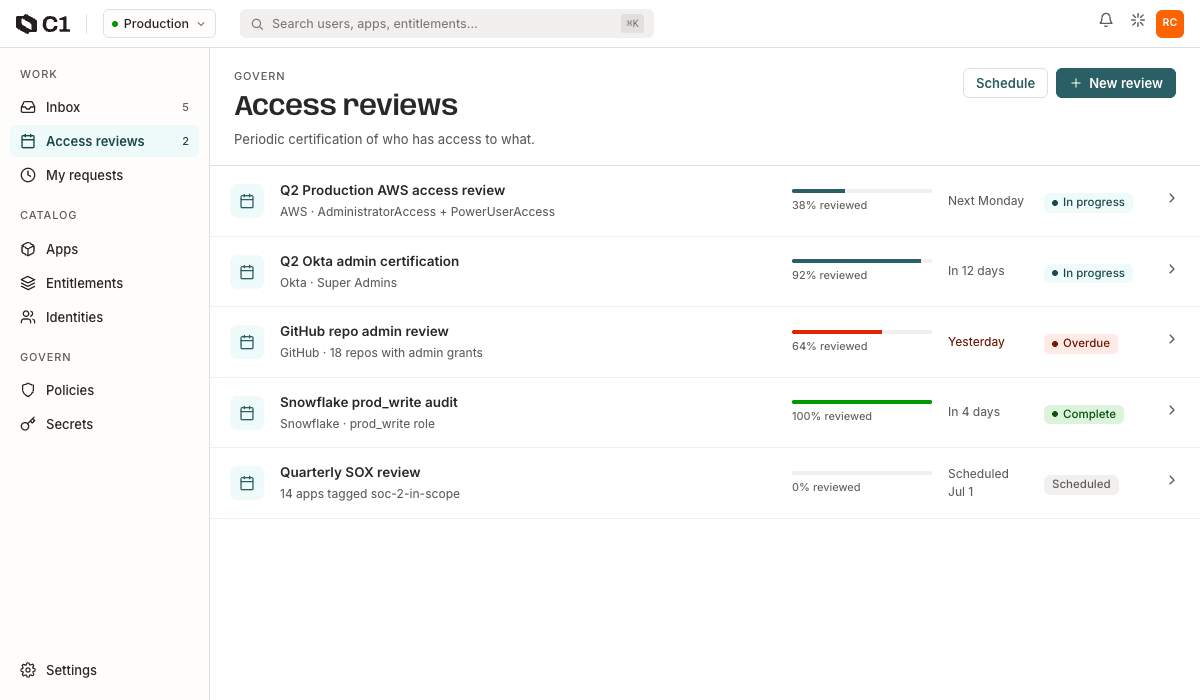1200x700 pixels.
Task: Click the Inbox count badge 5
Action: coord(185,107)
